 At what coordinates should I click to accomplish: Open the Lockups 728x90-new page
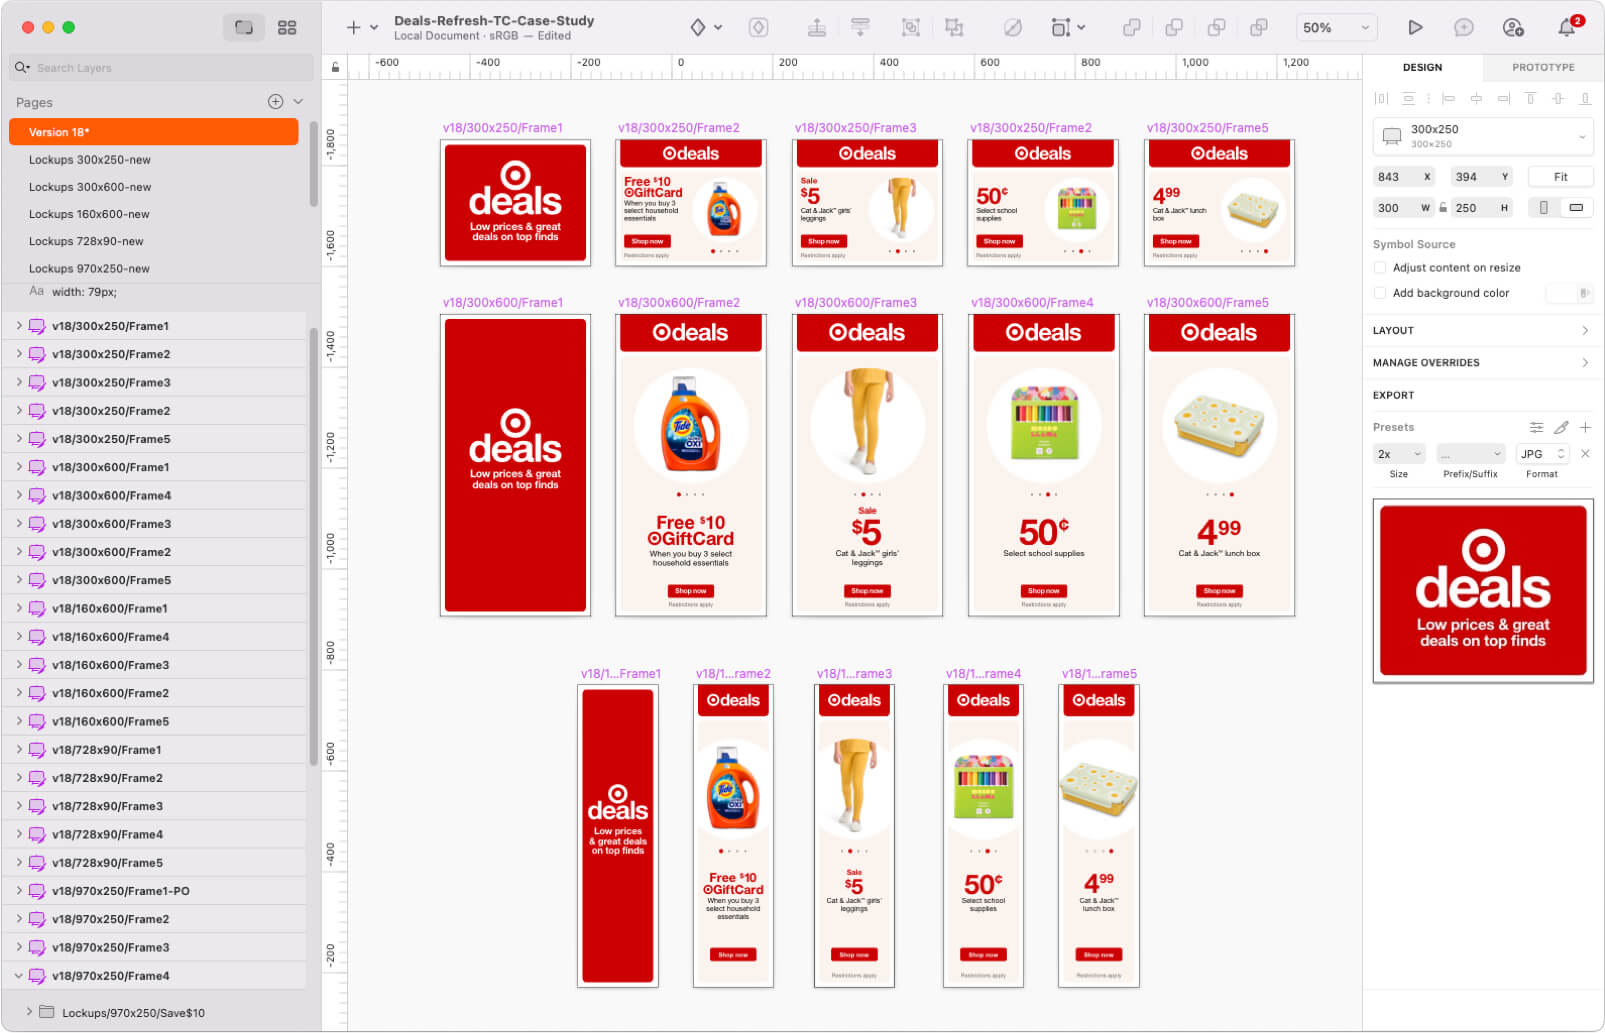click(x=154, y=241)
